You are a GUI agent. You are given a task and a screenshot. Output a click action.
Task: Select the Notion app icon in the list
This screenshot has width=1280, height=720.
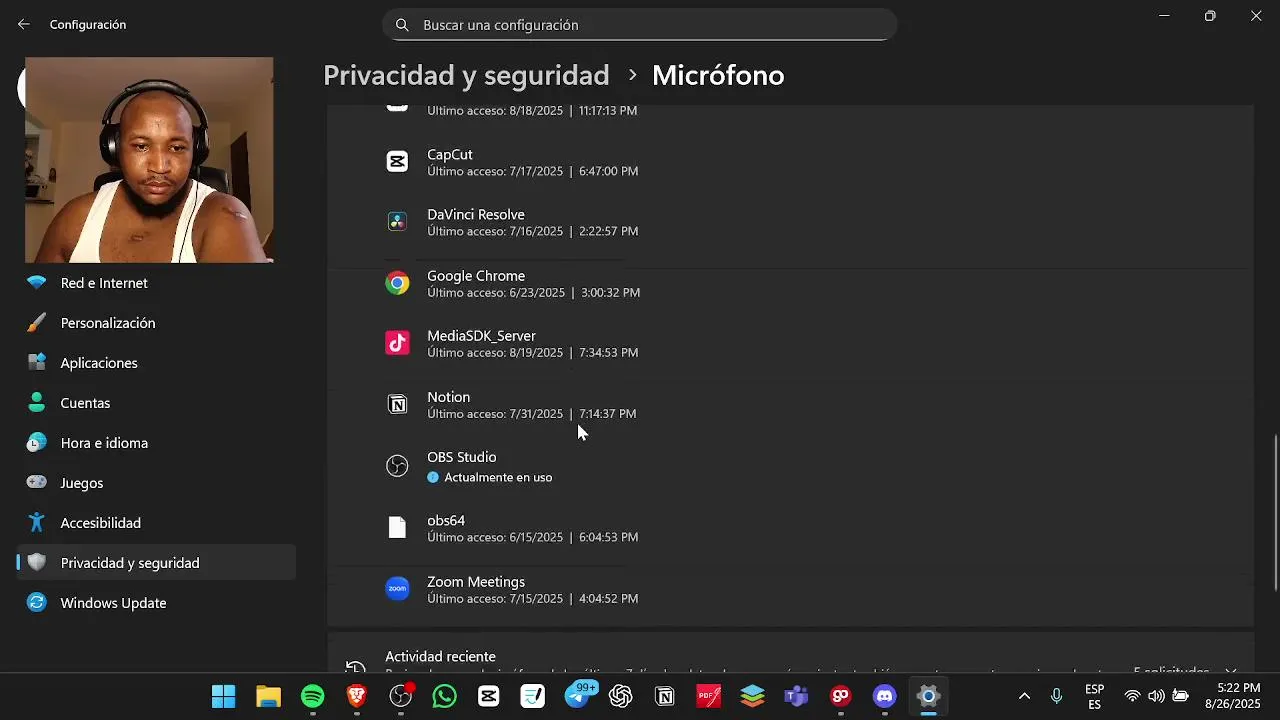tap(397, 404)
